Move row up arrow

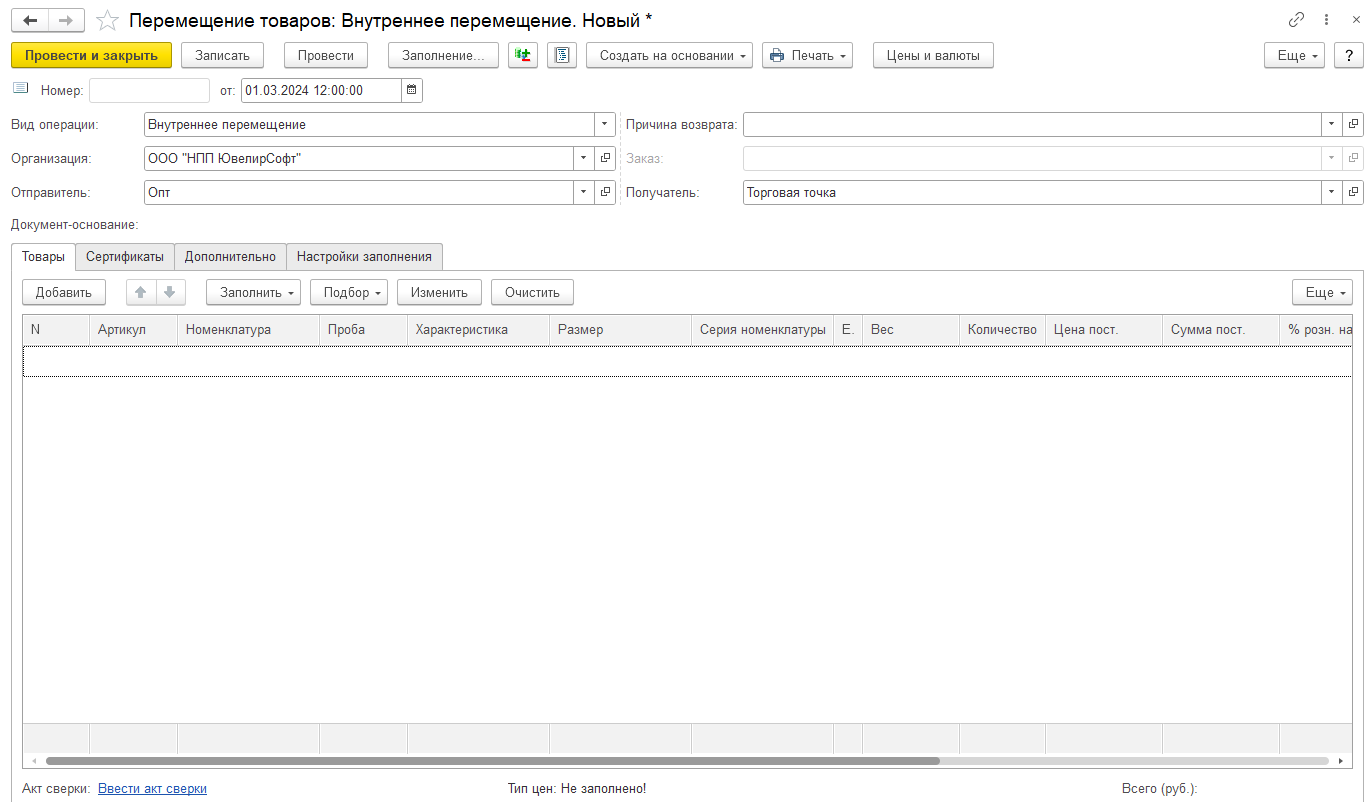[141, 292]
